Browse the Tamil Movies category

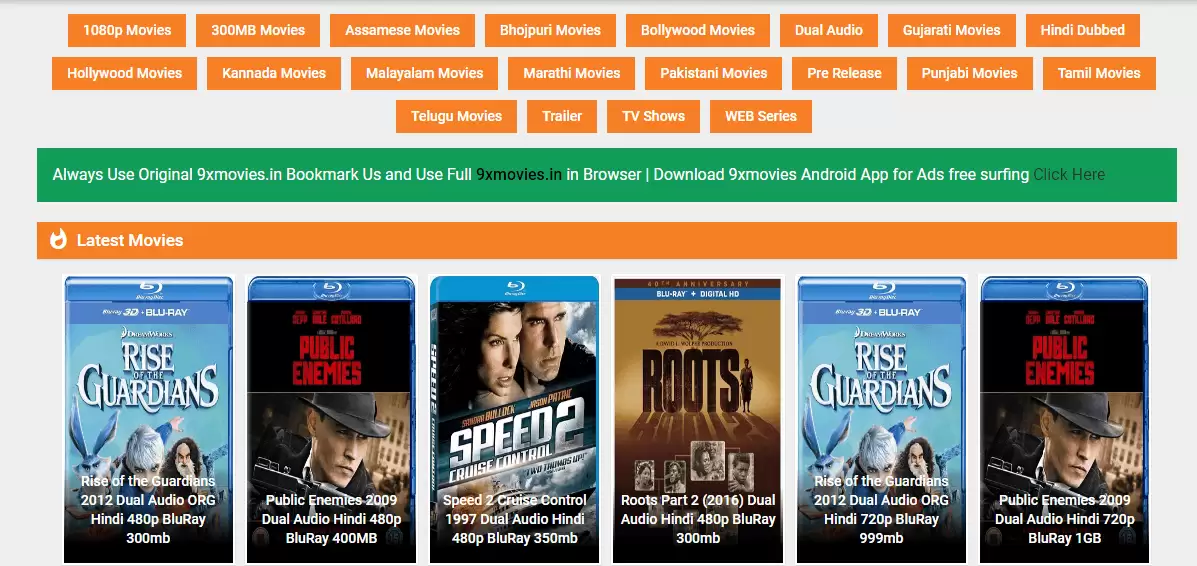point(1099,73)
